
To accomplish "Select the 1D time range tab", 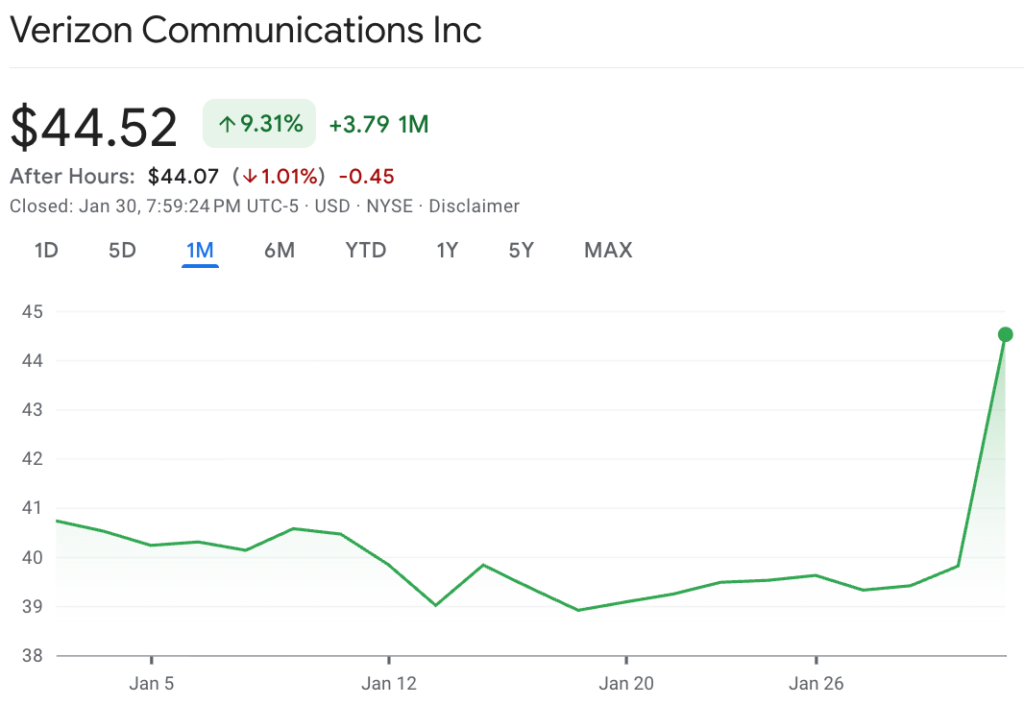I will [x=46, y=250].
